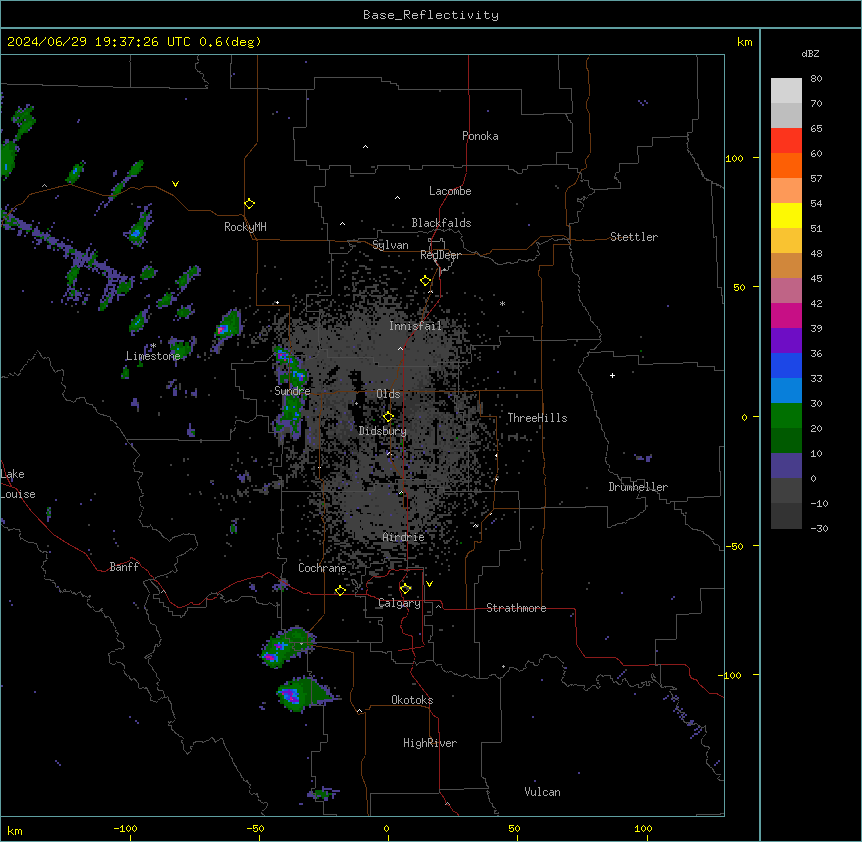Pick the yellow 51-54 dBZ legend color

point(786,215)
